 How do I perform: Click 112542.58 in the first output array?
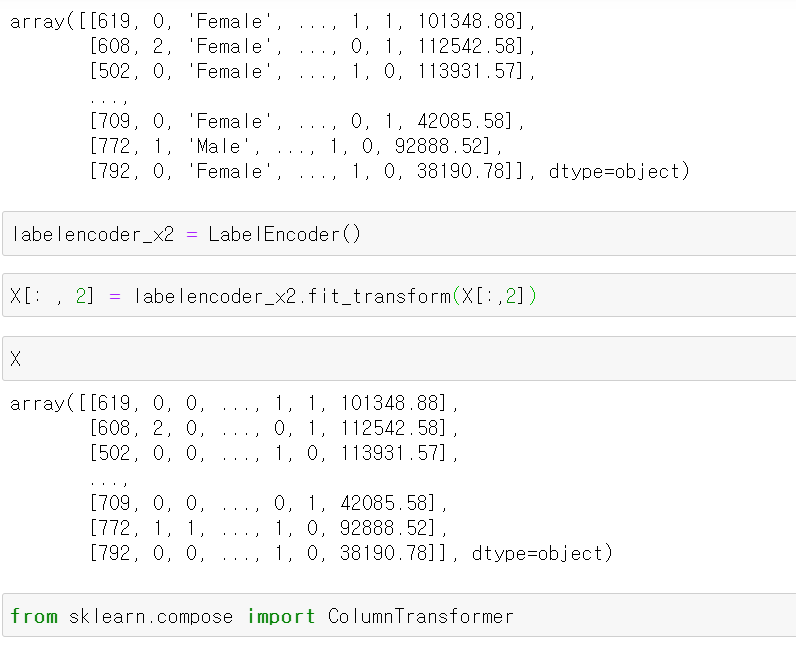coord(467,46)
